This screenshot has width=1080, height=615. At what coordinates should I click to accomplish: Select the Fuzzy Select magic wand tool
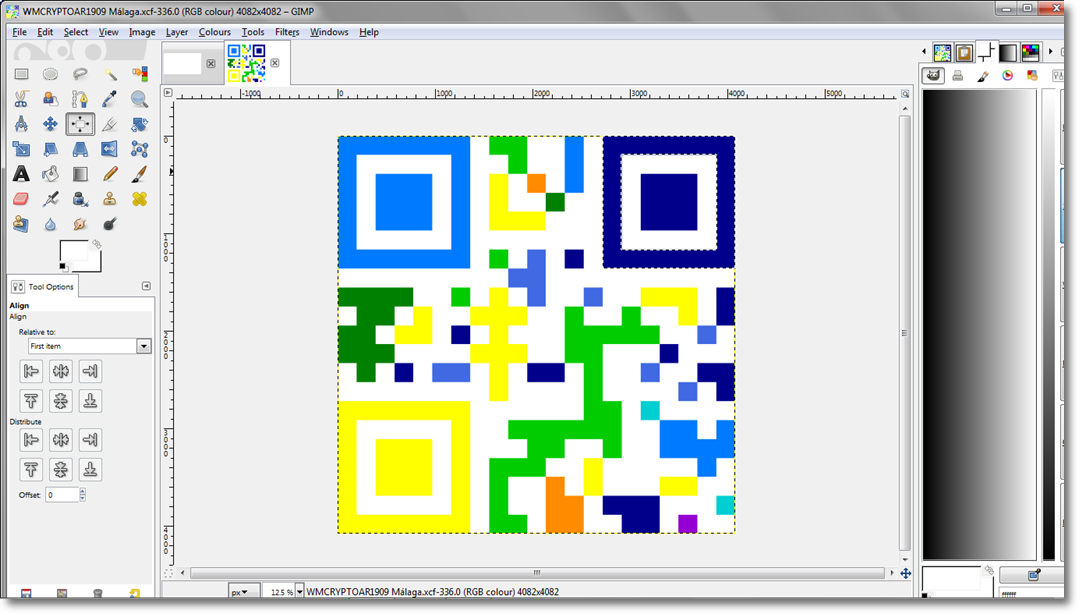coord(110,74)
